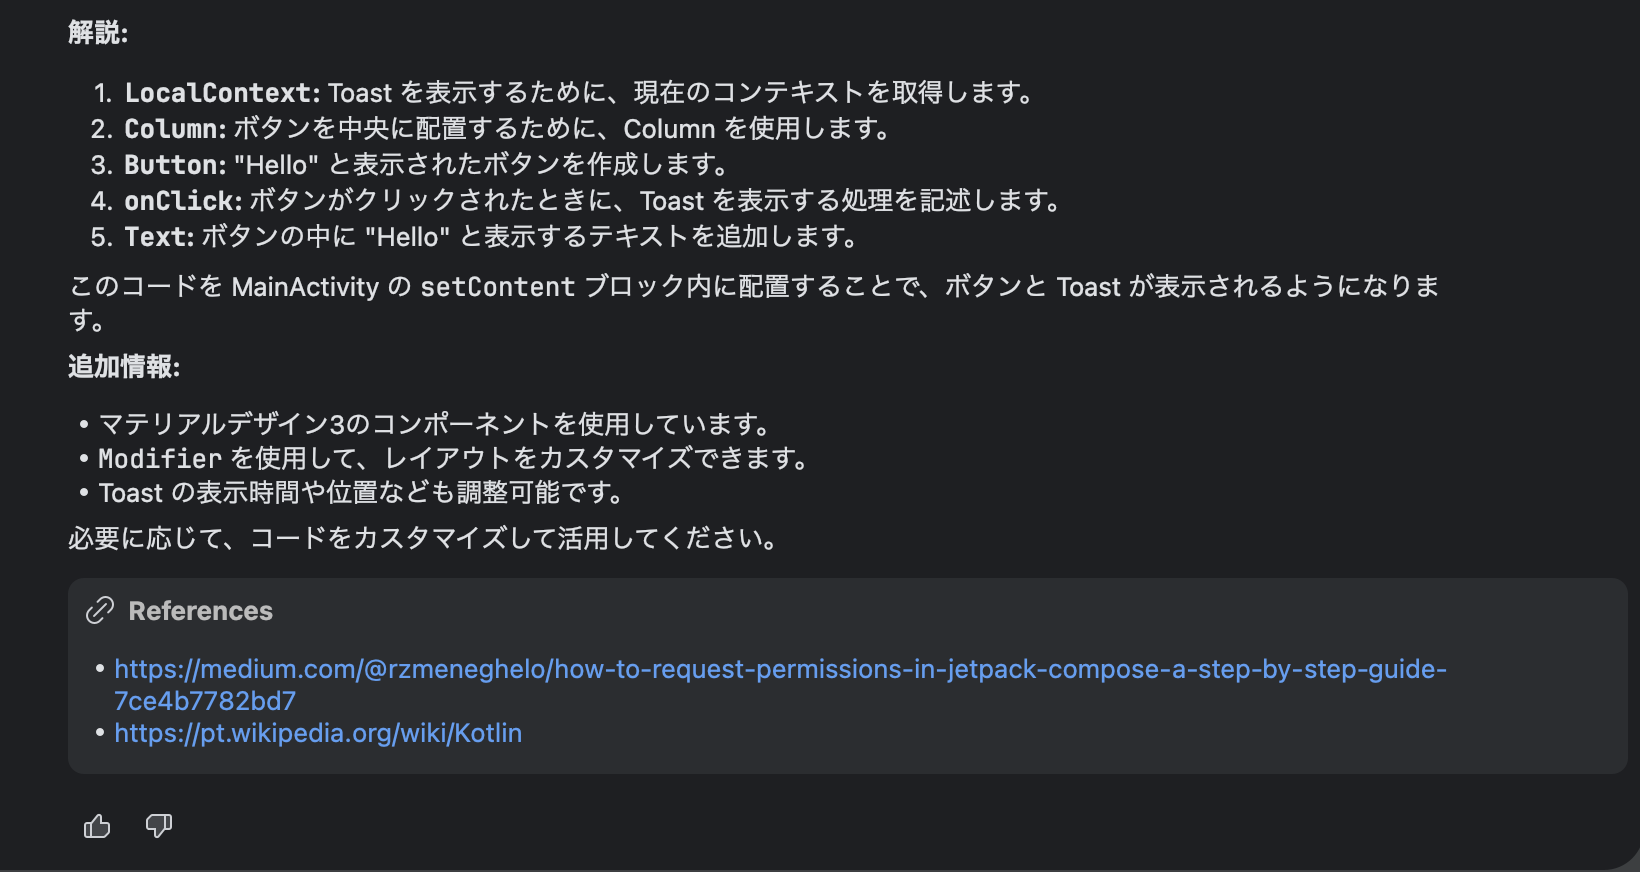1640x872 pixels.
Task: Click the References header label
Action: coord(200,611)
